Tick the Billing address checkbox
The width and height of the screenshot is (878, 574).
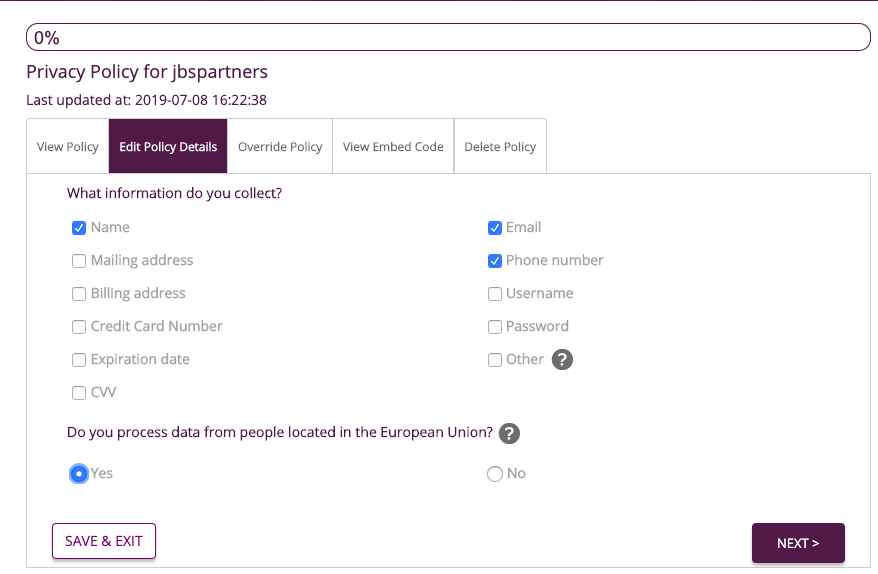(79, 294)
